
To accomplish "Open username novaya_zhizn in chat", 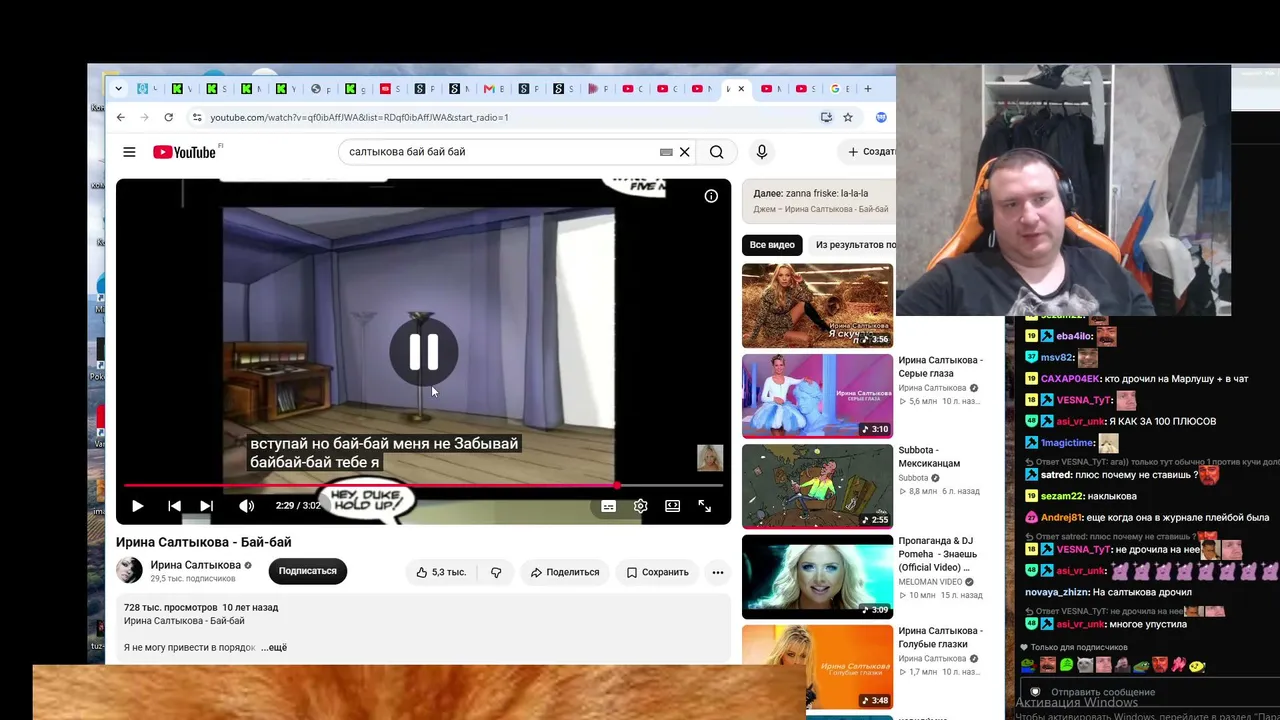I will coord(1056,592).
